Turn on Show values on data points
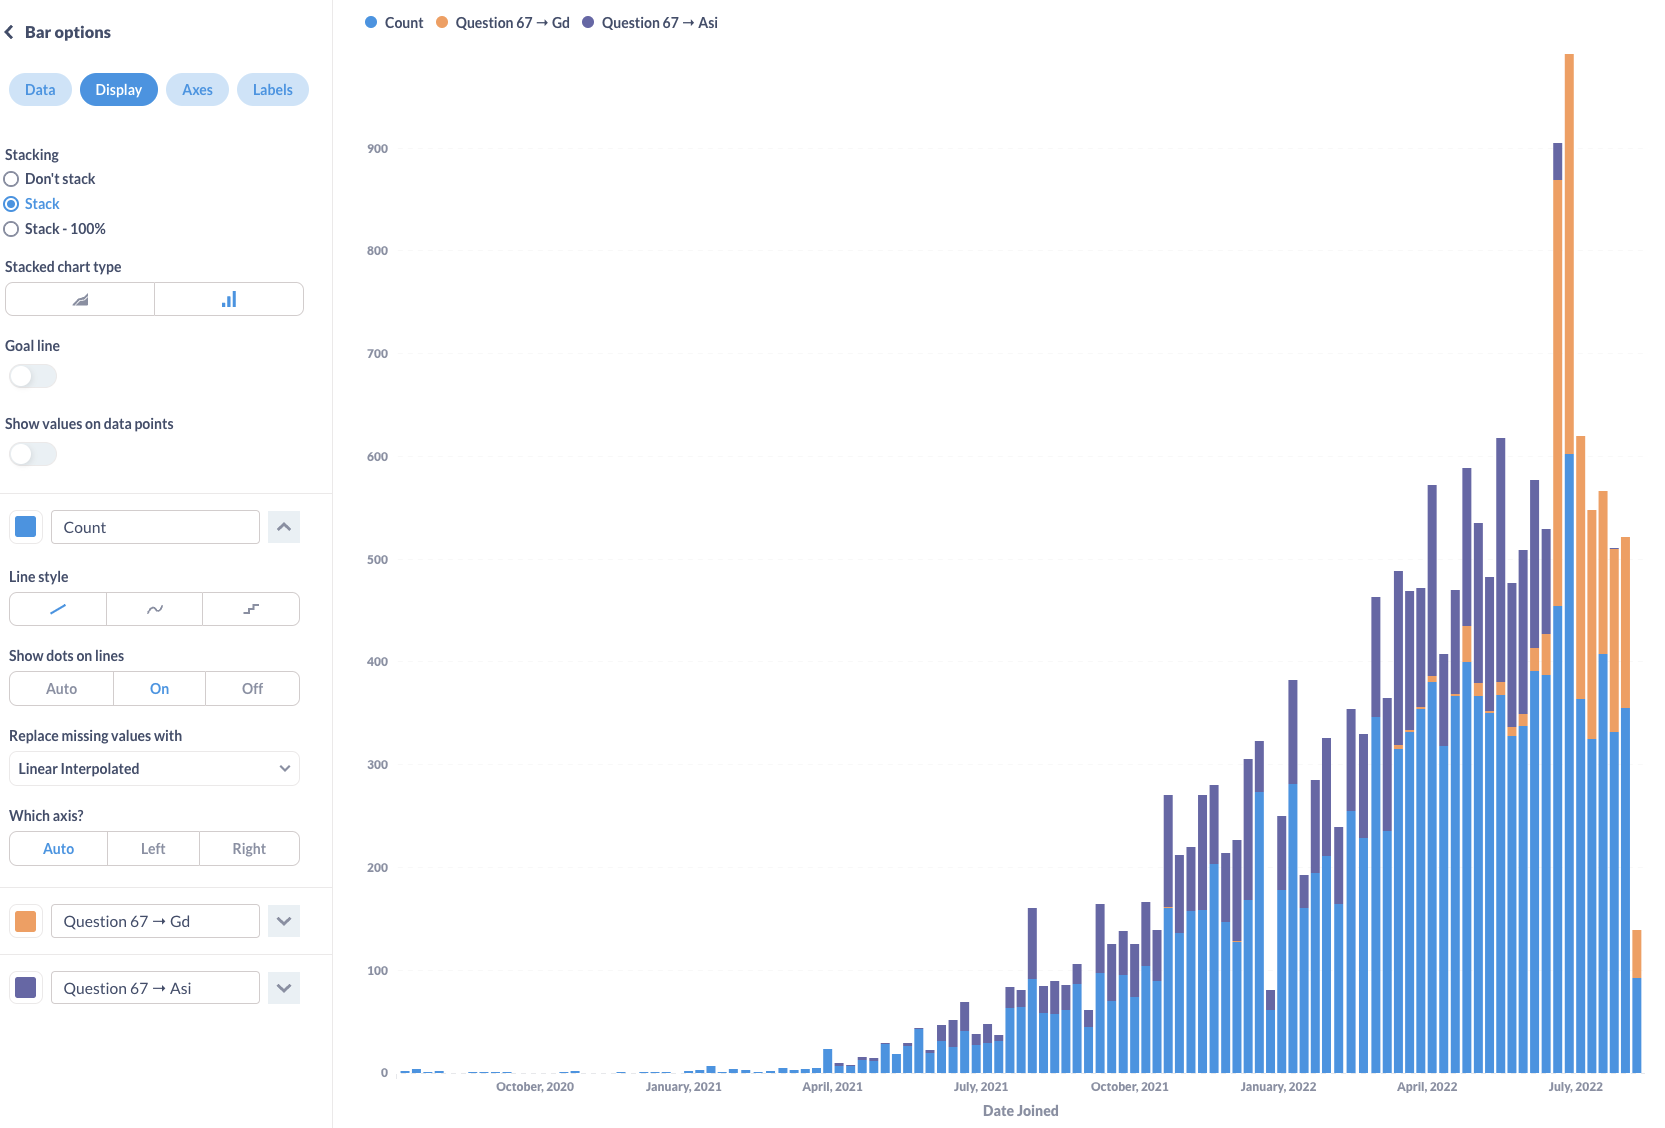The width and height of the screenshot is (1665, 1128). (x=32, y=454)
